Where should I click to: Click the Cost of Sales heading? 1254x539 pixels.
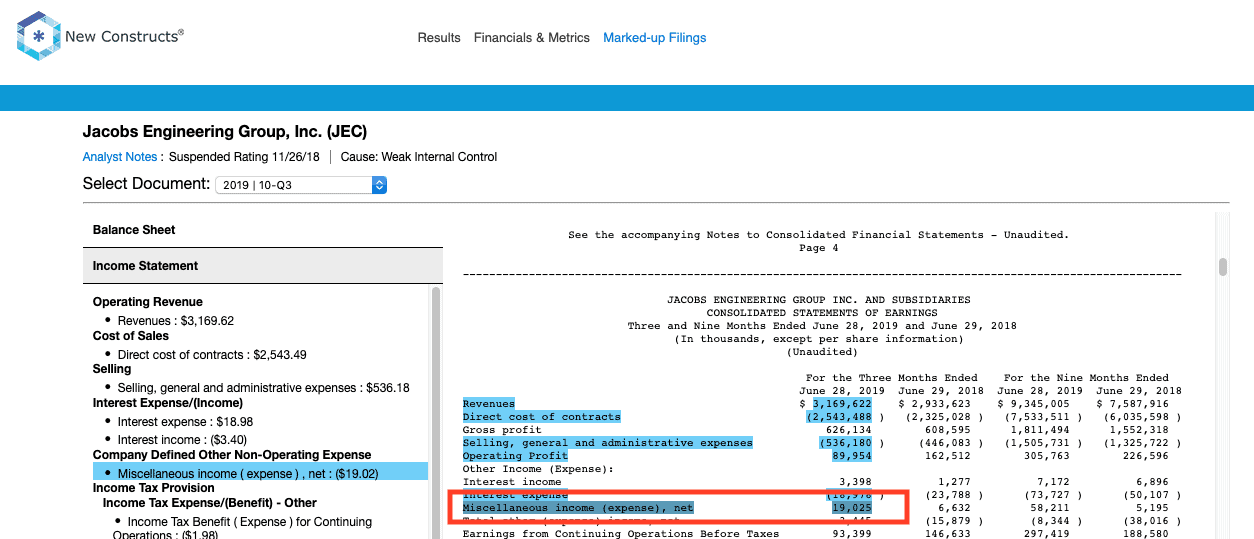coord(131,336)
